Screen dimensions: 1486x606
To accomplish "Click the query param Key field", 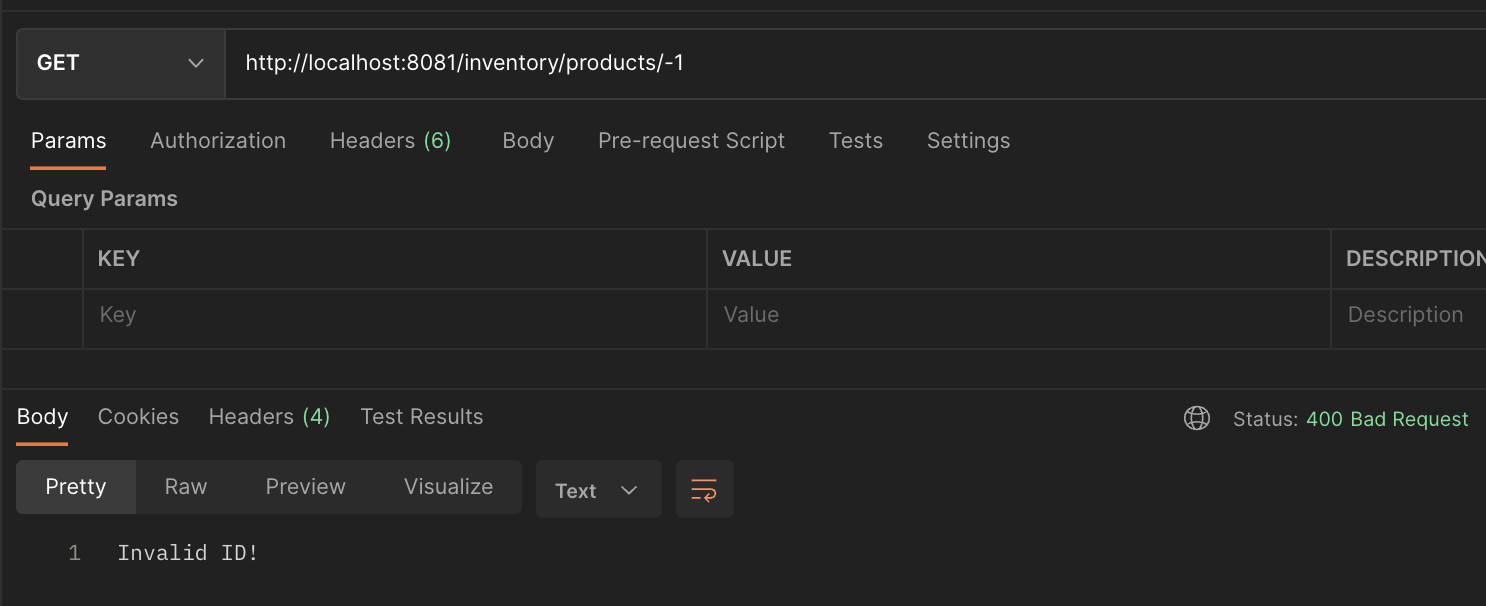I will pyautogui.click(x=394, y=315).
